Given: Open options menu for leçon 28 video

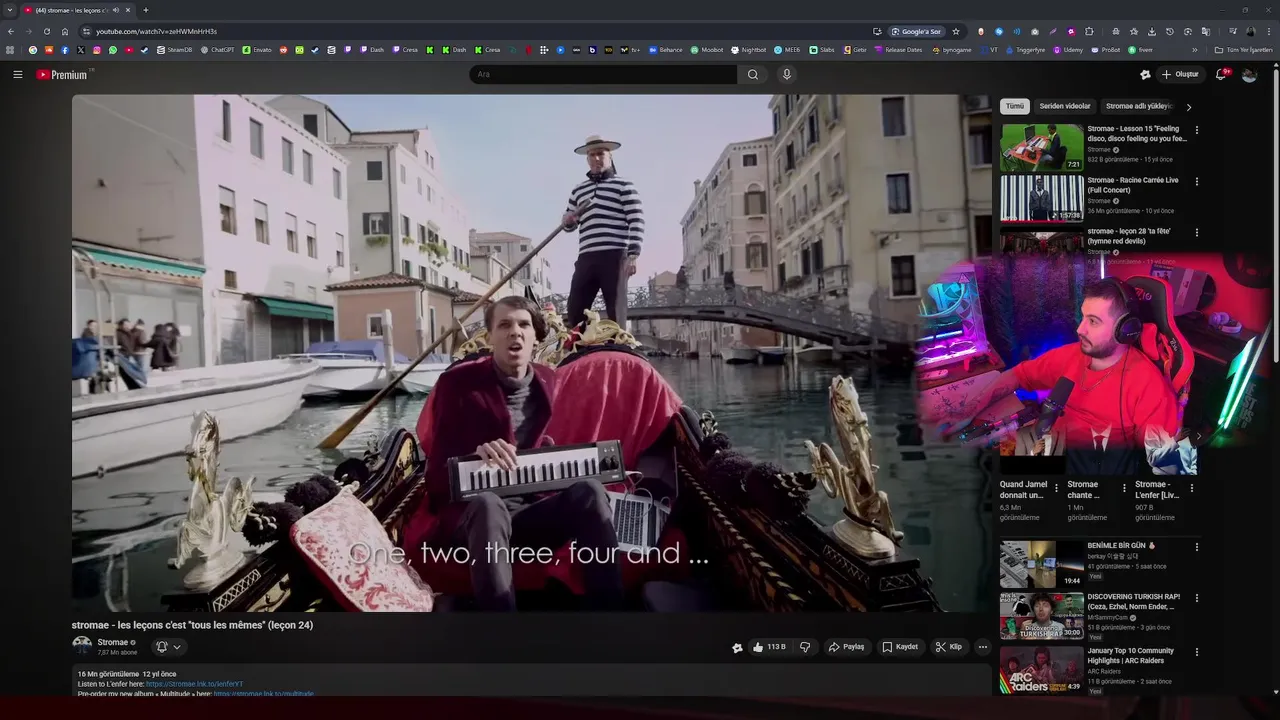Looking at the screenshot, I should click(1196, 233).
